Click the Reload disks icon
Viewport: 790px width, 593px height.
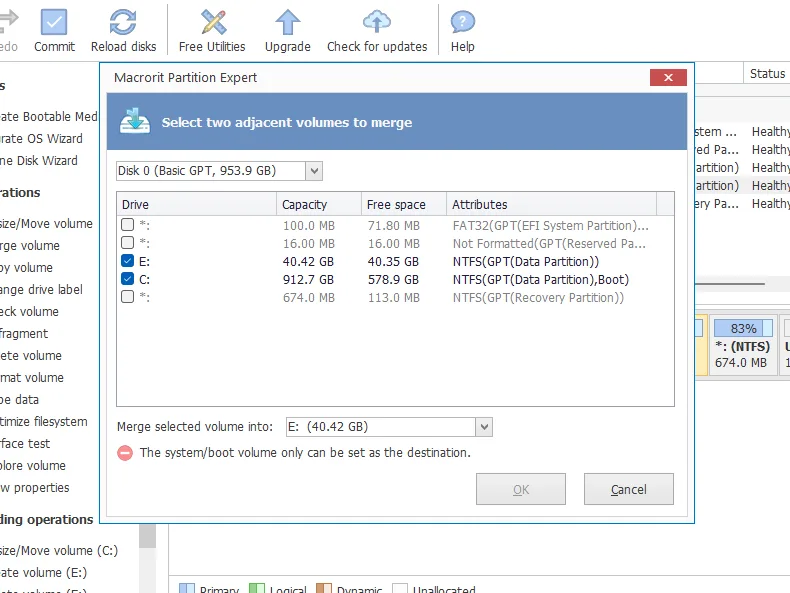[123, 22]
